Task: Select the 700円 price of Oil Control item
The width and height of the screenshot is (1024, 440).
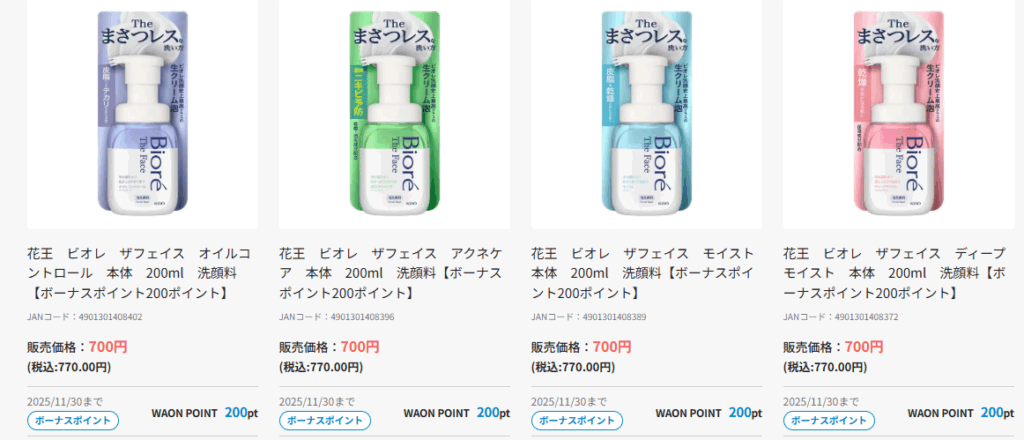Action: 108,347
